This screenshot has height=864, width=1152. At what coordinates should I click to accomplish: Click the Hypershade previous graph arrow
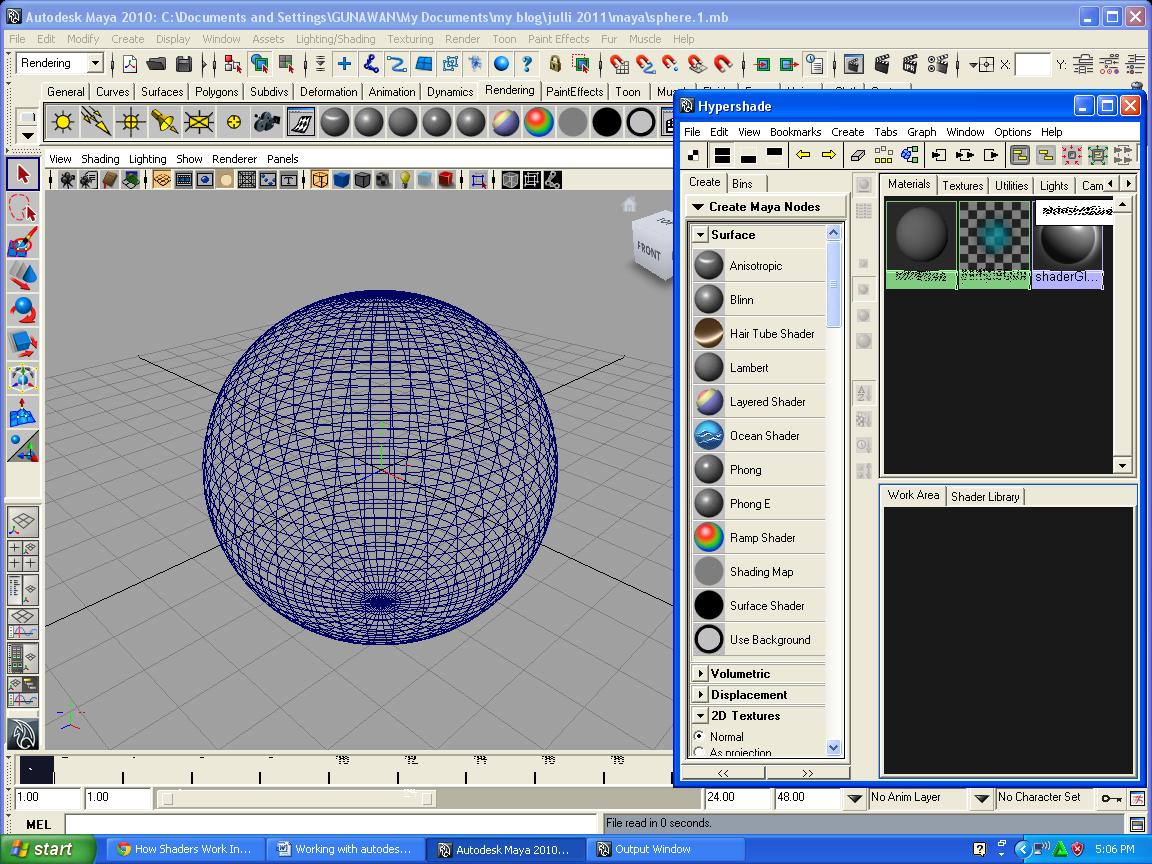tap(803, 155)
